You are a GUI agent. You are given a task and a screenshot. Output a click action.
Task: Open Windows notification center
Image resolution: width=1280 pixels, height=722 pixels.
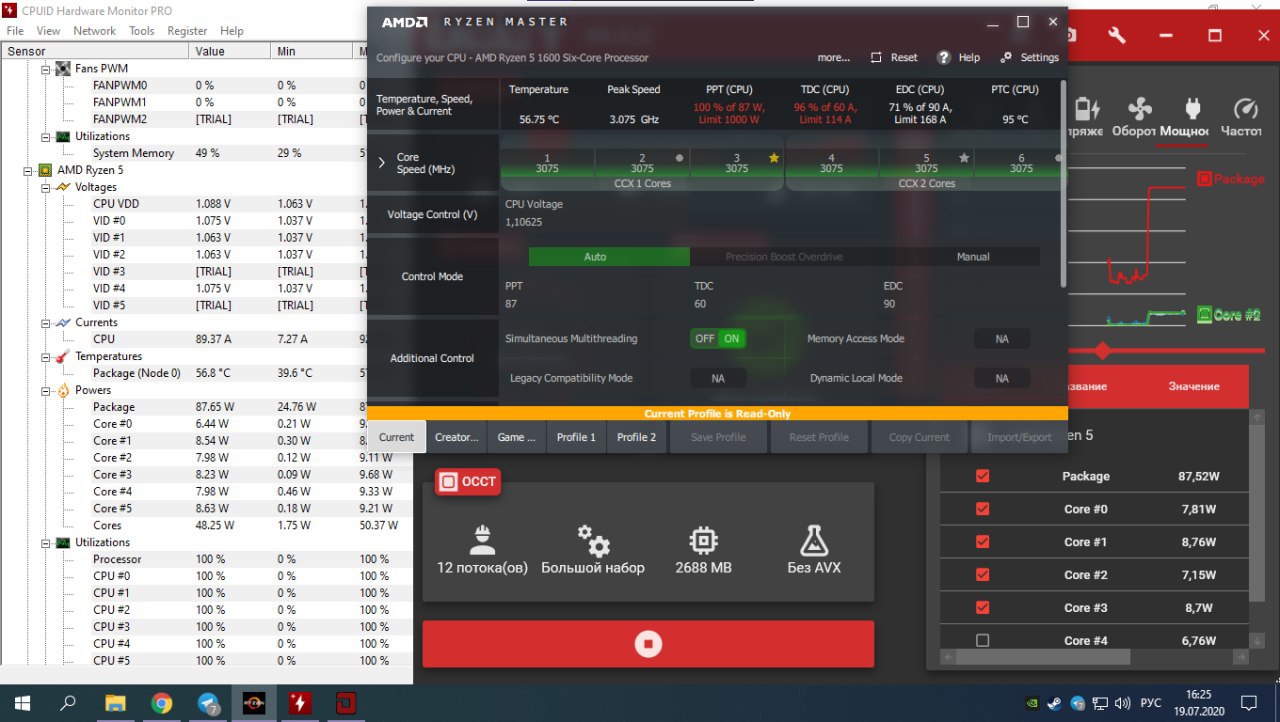(x=1248, y=702)
